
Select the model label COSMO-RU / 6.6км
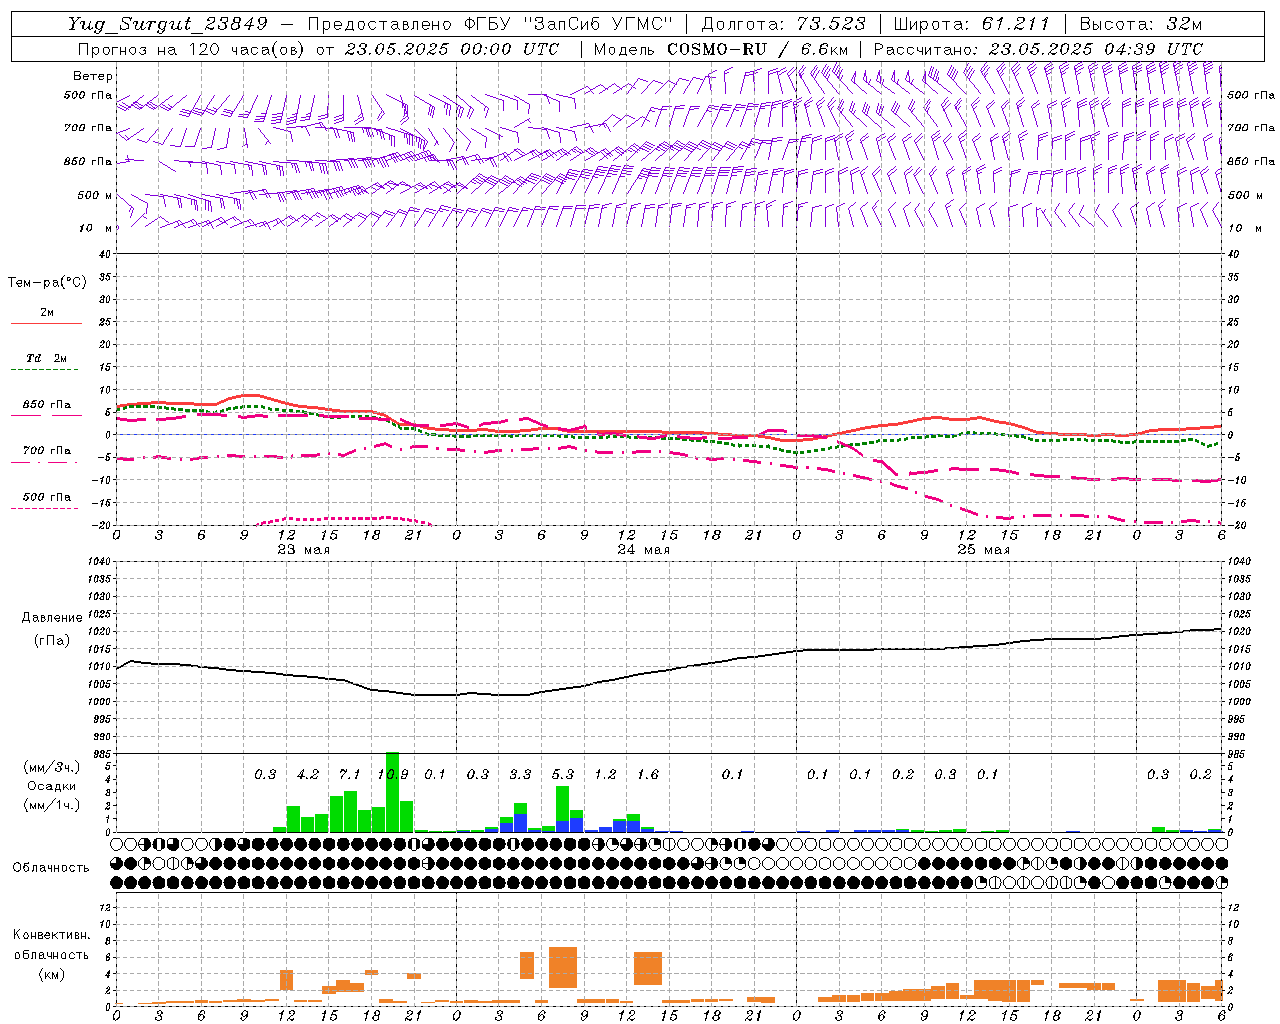point(757,49)
